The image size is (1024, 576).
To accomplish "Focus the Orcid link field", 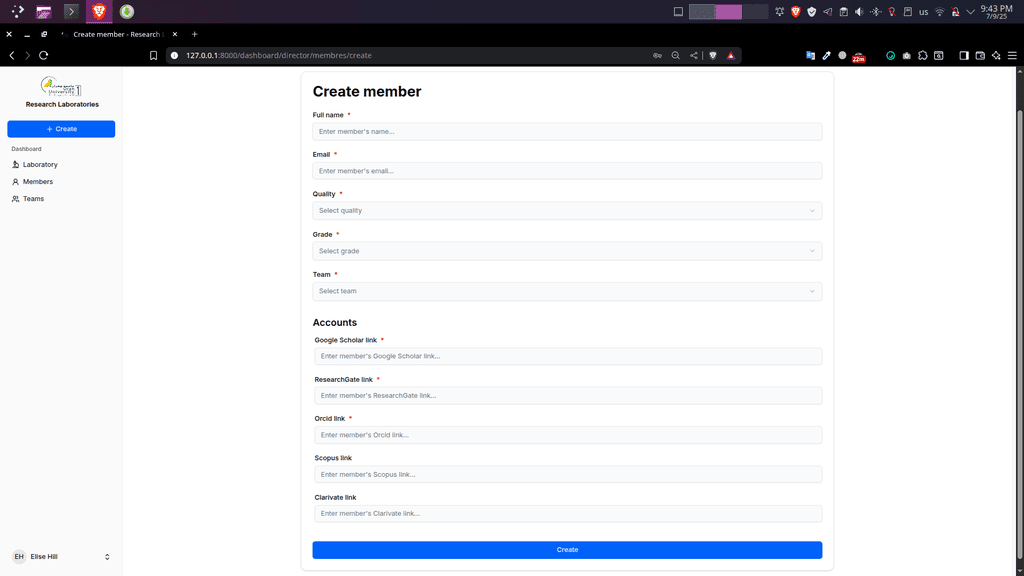I will coord(568,435).
